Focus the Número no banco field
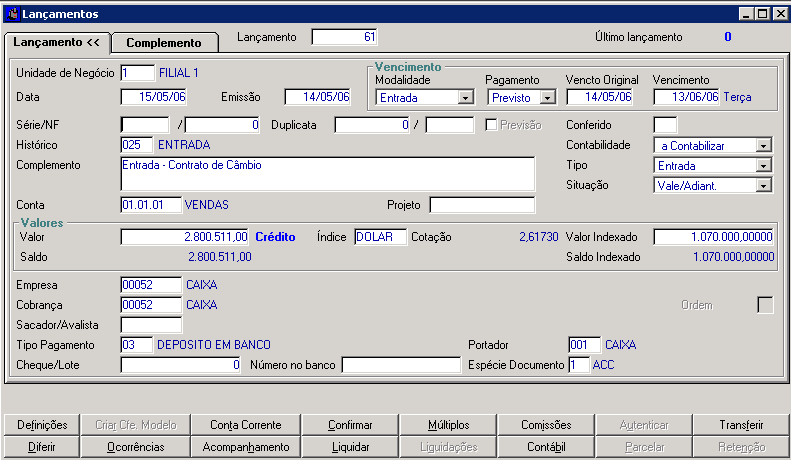791x460 pixels. (402, 365)
